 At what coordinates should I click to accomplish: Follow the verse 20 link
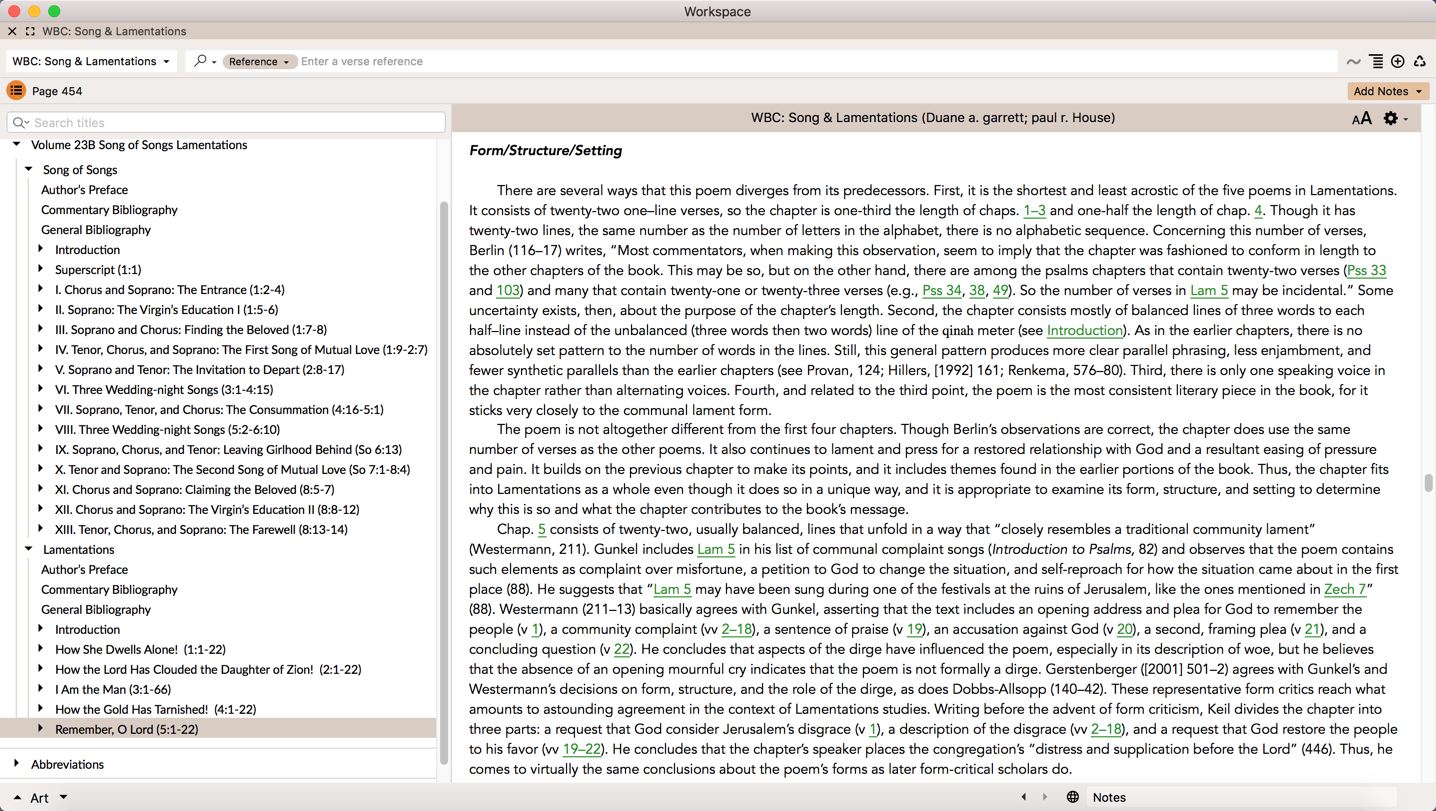click(1125, 629)
